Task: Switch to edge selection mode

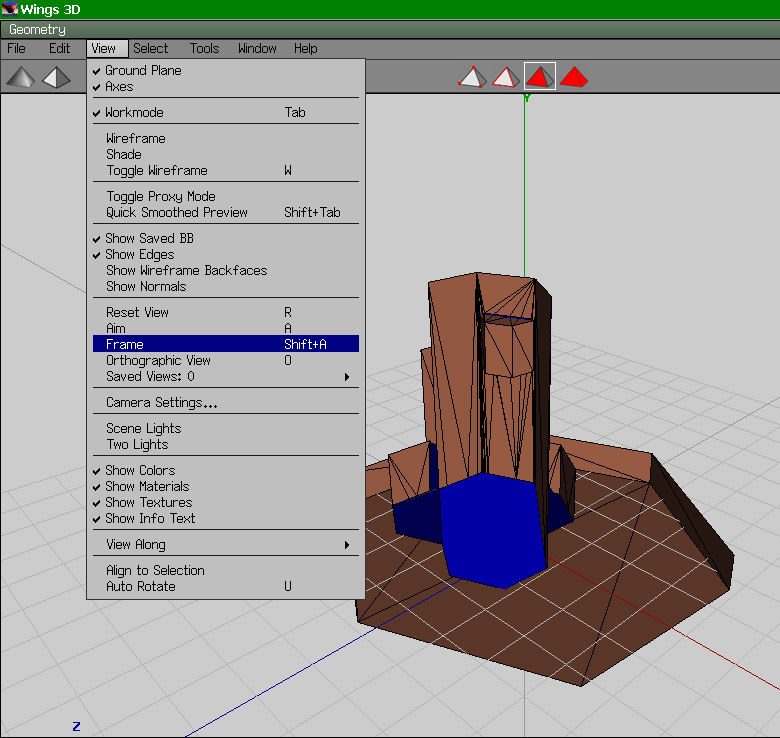Action: [x=506, y=76]
